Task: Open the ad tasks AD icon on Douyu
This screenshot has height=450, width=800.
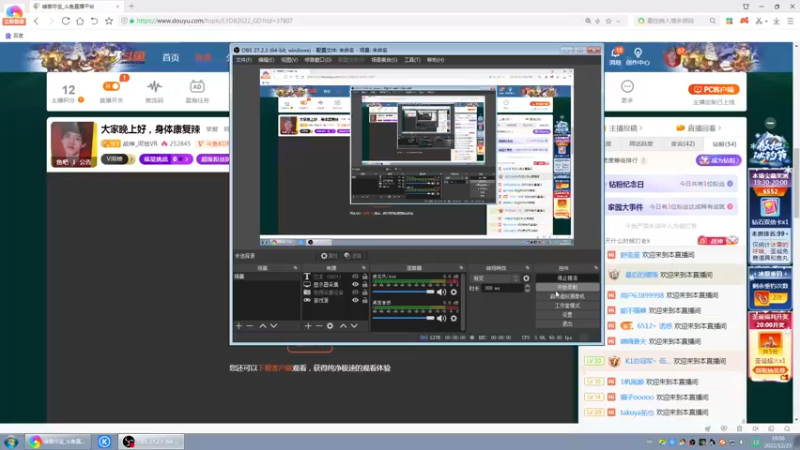Action: point(197,86)
